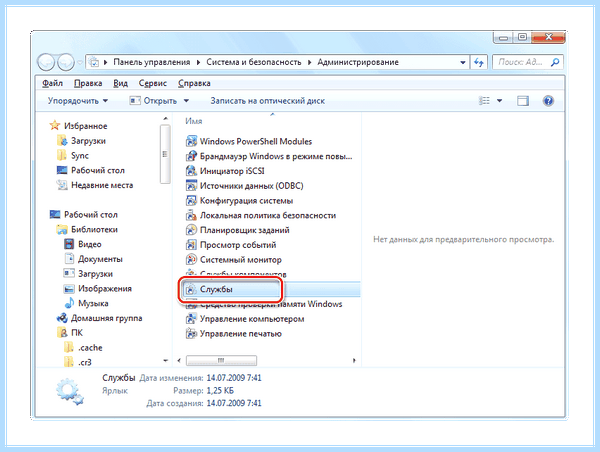The width and height of the screenshot is (600, 452).
Task: Open Windows PowerShell Modules shortcut icon
Action: [191, 141]
